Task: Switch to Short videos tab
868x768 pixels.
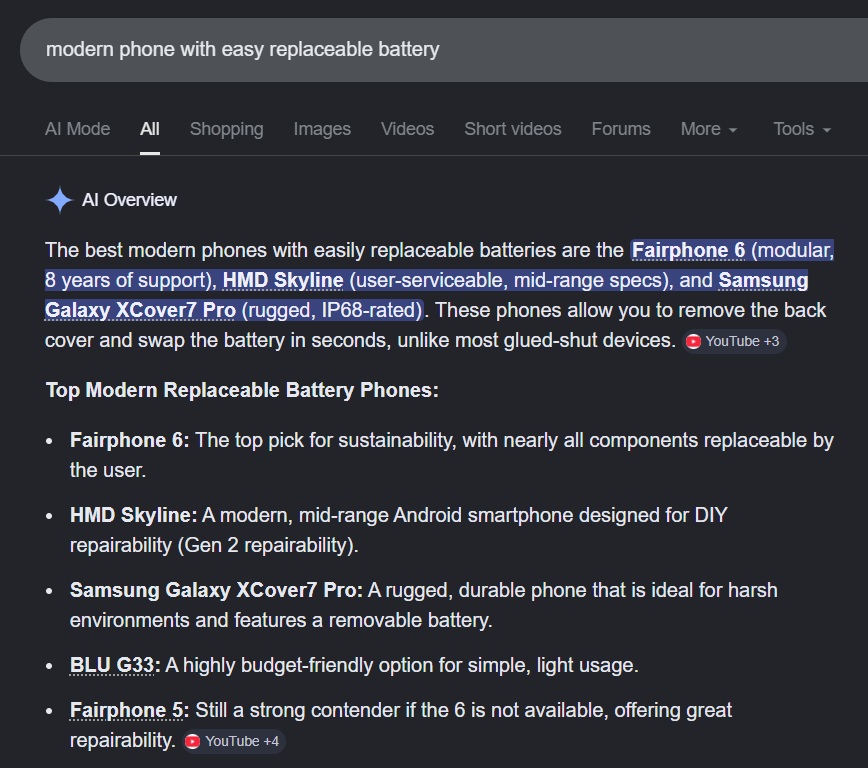Action: coord(512,129)
